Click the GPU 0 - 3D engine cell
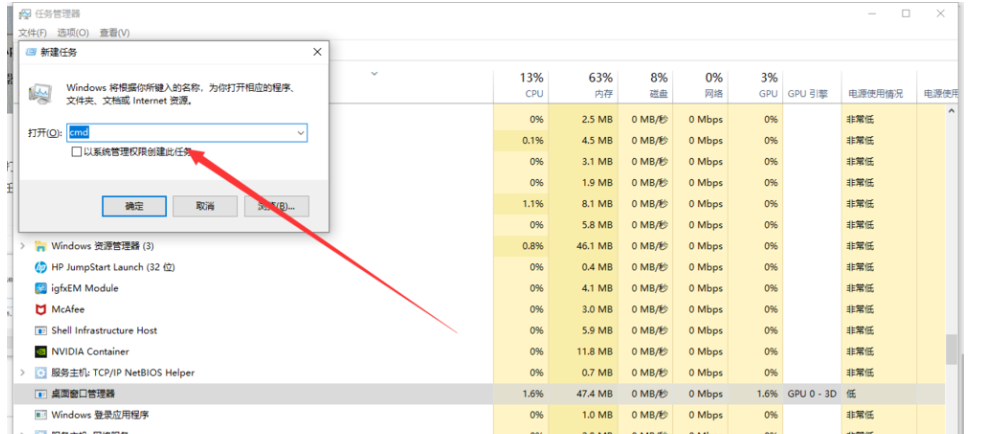The height and width of the screenshot is (434, 981). [x=812, y=394]
